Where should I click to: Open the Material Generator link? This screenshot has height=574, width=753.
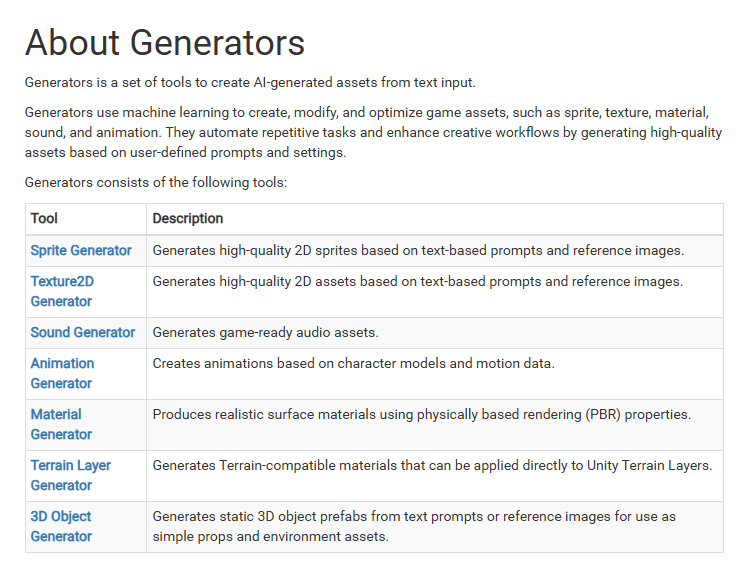tap(61, 424)
